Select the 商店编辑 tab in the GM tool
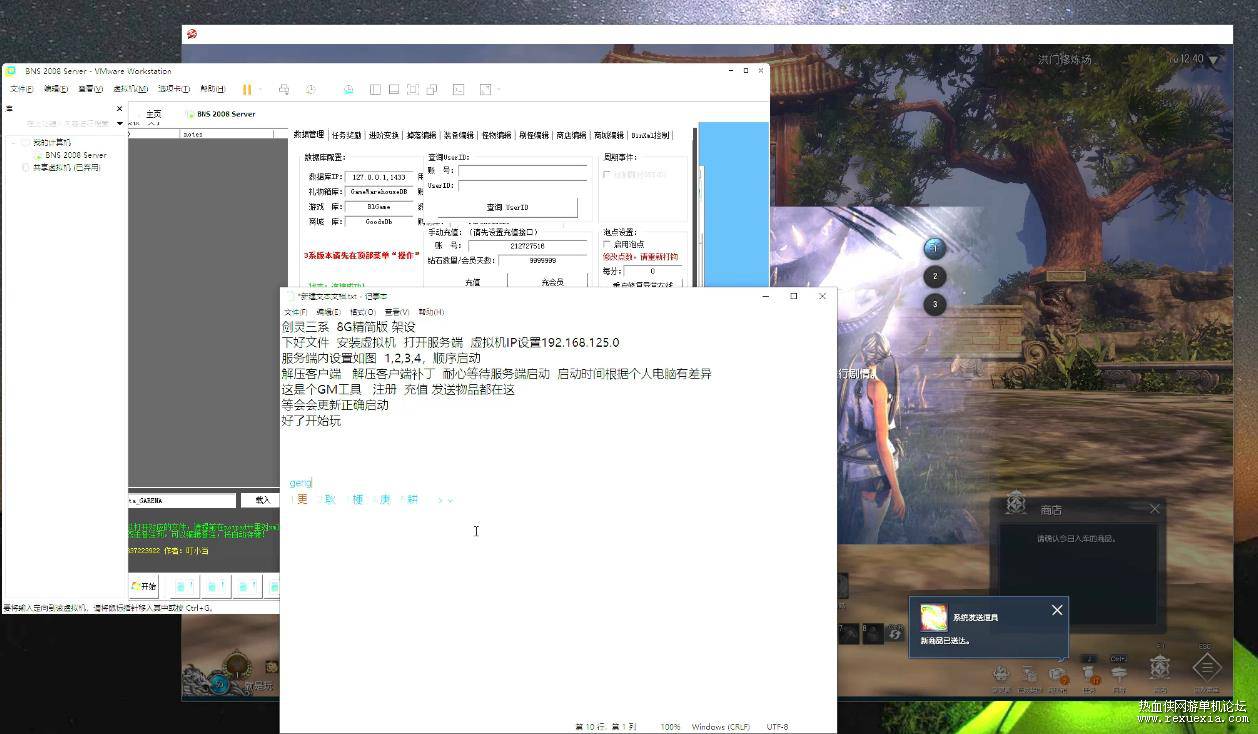Image resolution: width=1258 pixels, height=734 pixels. (x=572, y=134)
